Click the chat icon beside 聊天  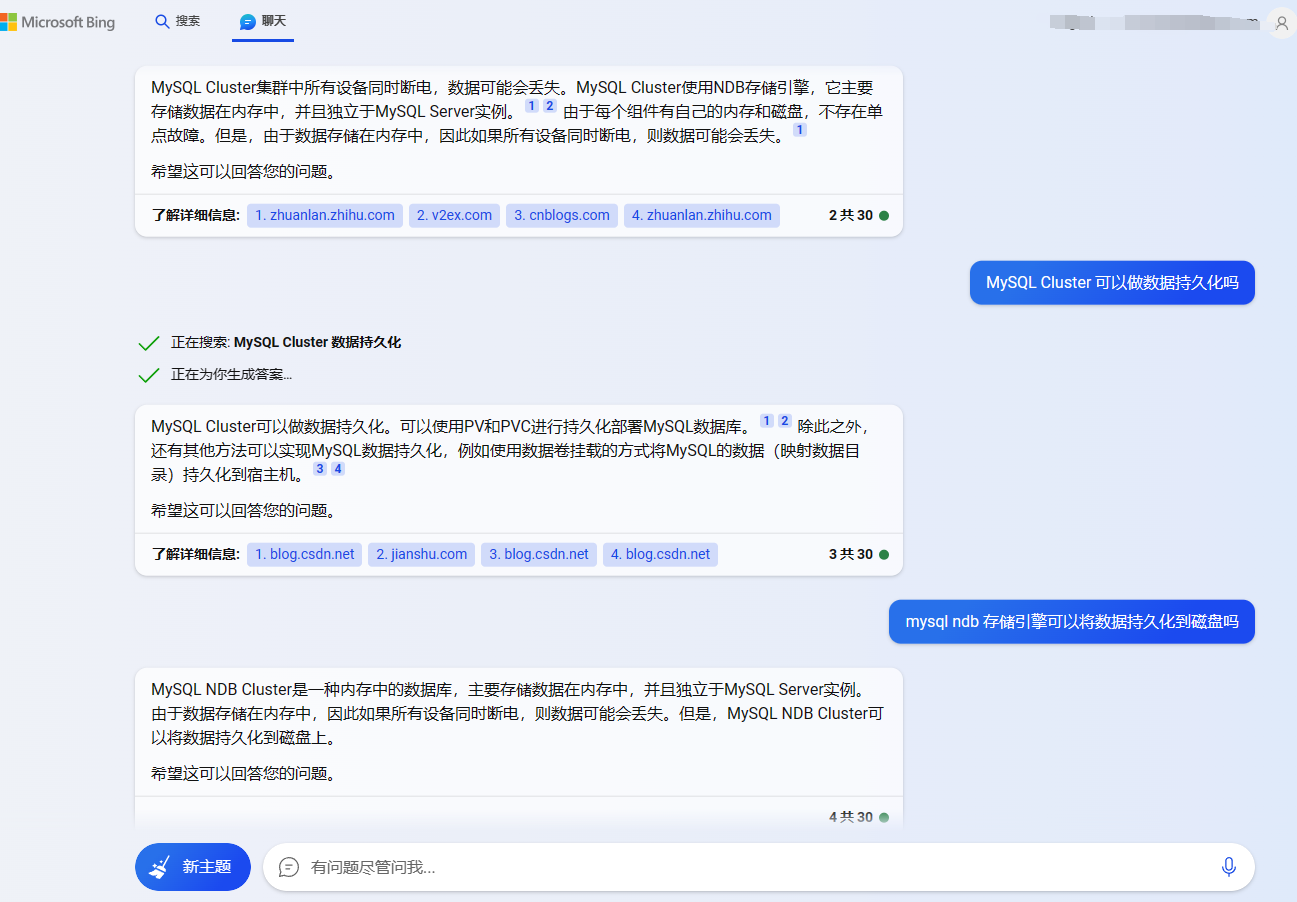pyautogui.click(x=248, y=21)
